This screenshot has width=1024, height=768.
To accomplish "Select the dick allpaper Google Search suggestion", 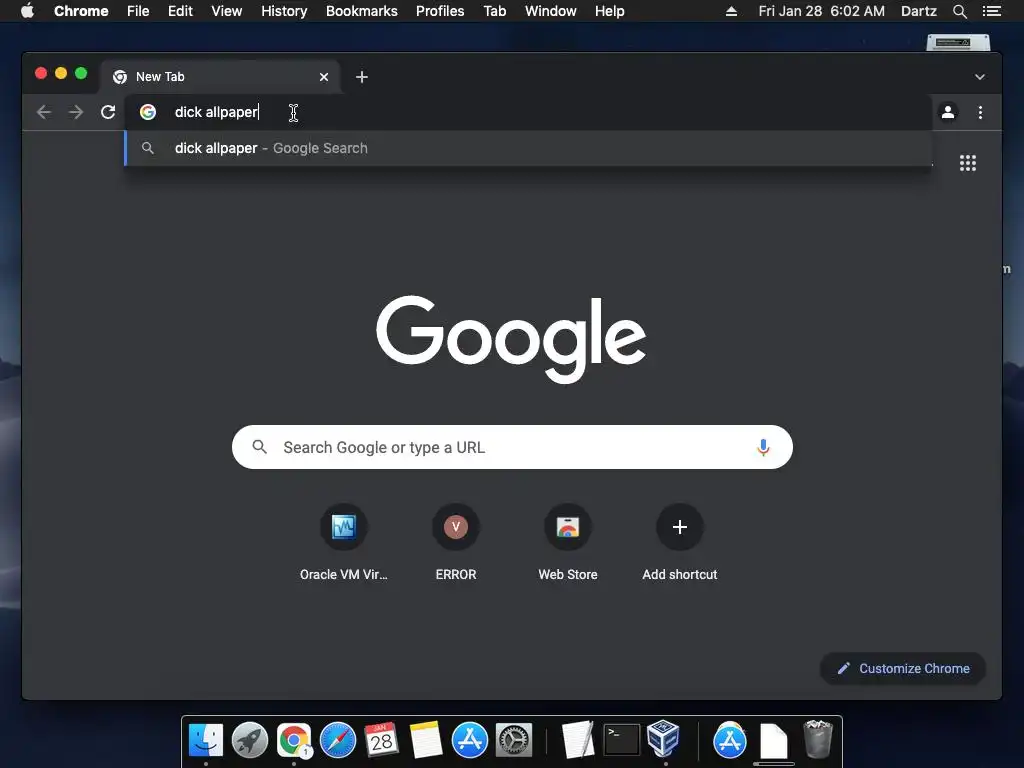I will point(528,148).
